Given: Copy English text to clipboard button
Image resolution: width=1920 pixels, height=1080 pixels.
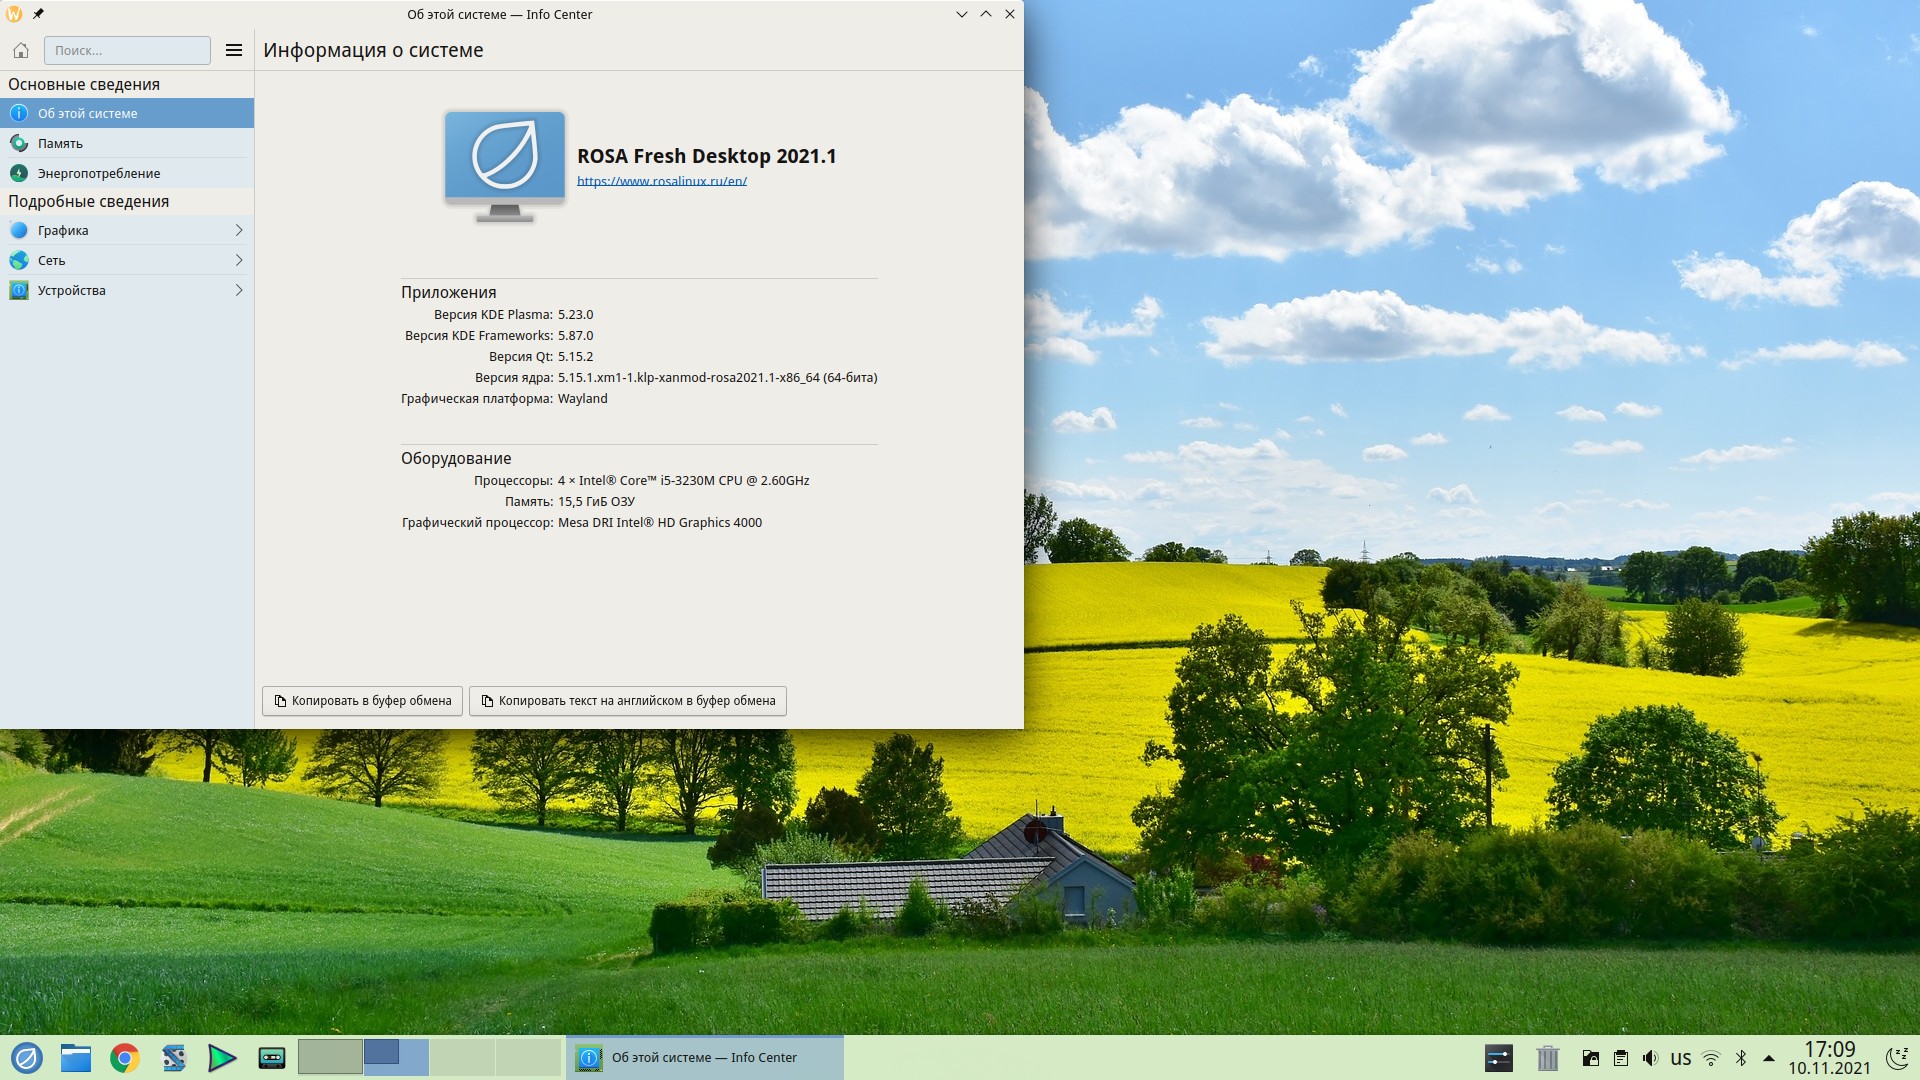Looking at the screenshot, I should point(628,701).
